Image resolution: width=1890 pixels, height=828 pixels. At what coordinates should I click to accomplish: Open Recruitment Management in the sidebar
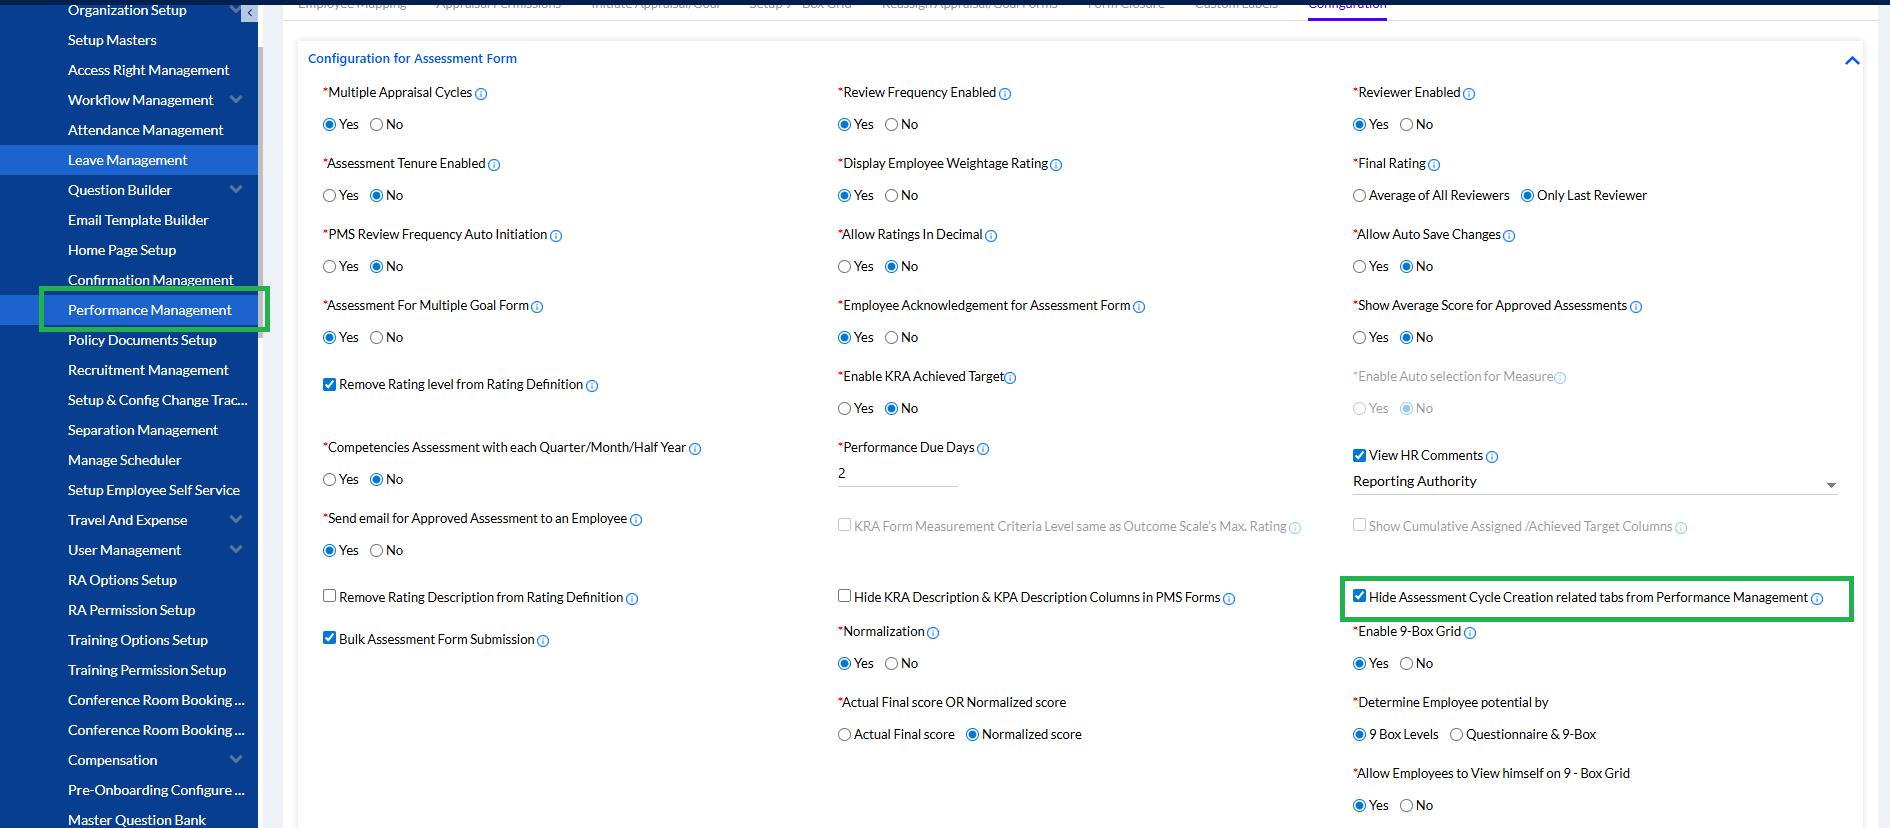pyautogui.click(x=148, y=370)
